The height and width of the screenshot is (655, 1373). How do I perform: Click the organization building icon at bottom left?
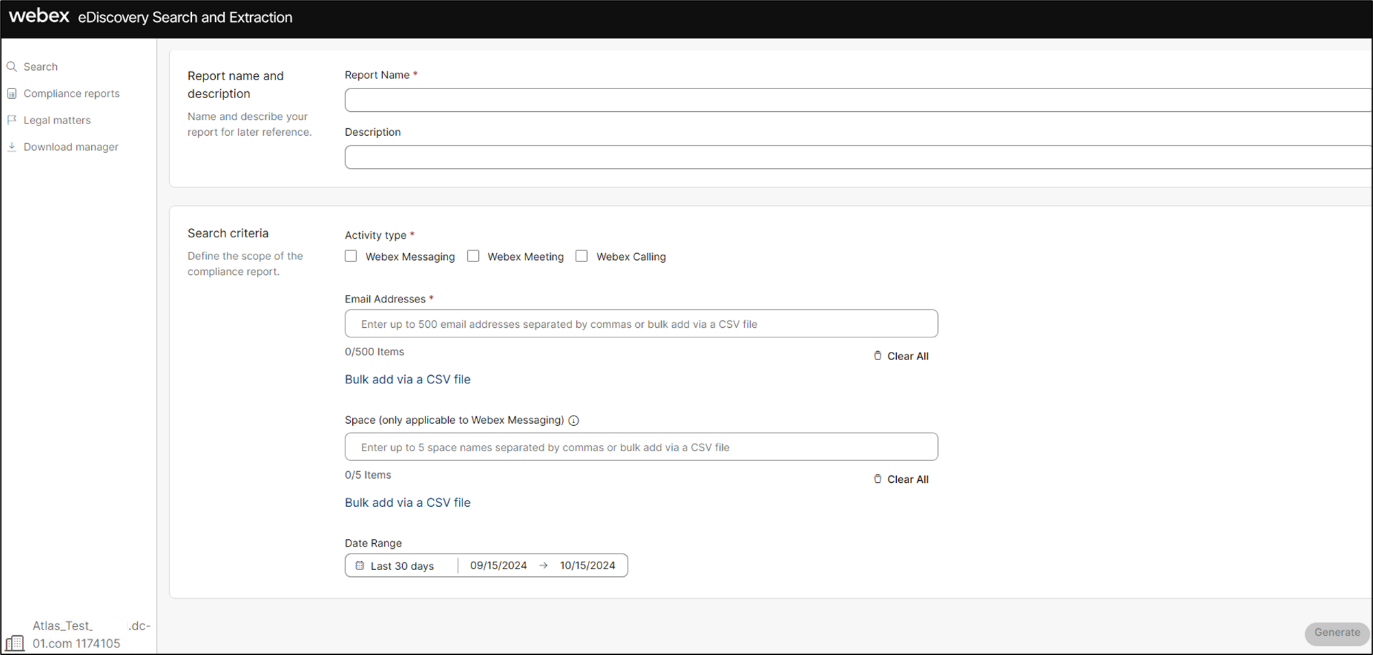point(15,642)
